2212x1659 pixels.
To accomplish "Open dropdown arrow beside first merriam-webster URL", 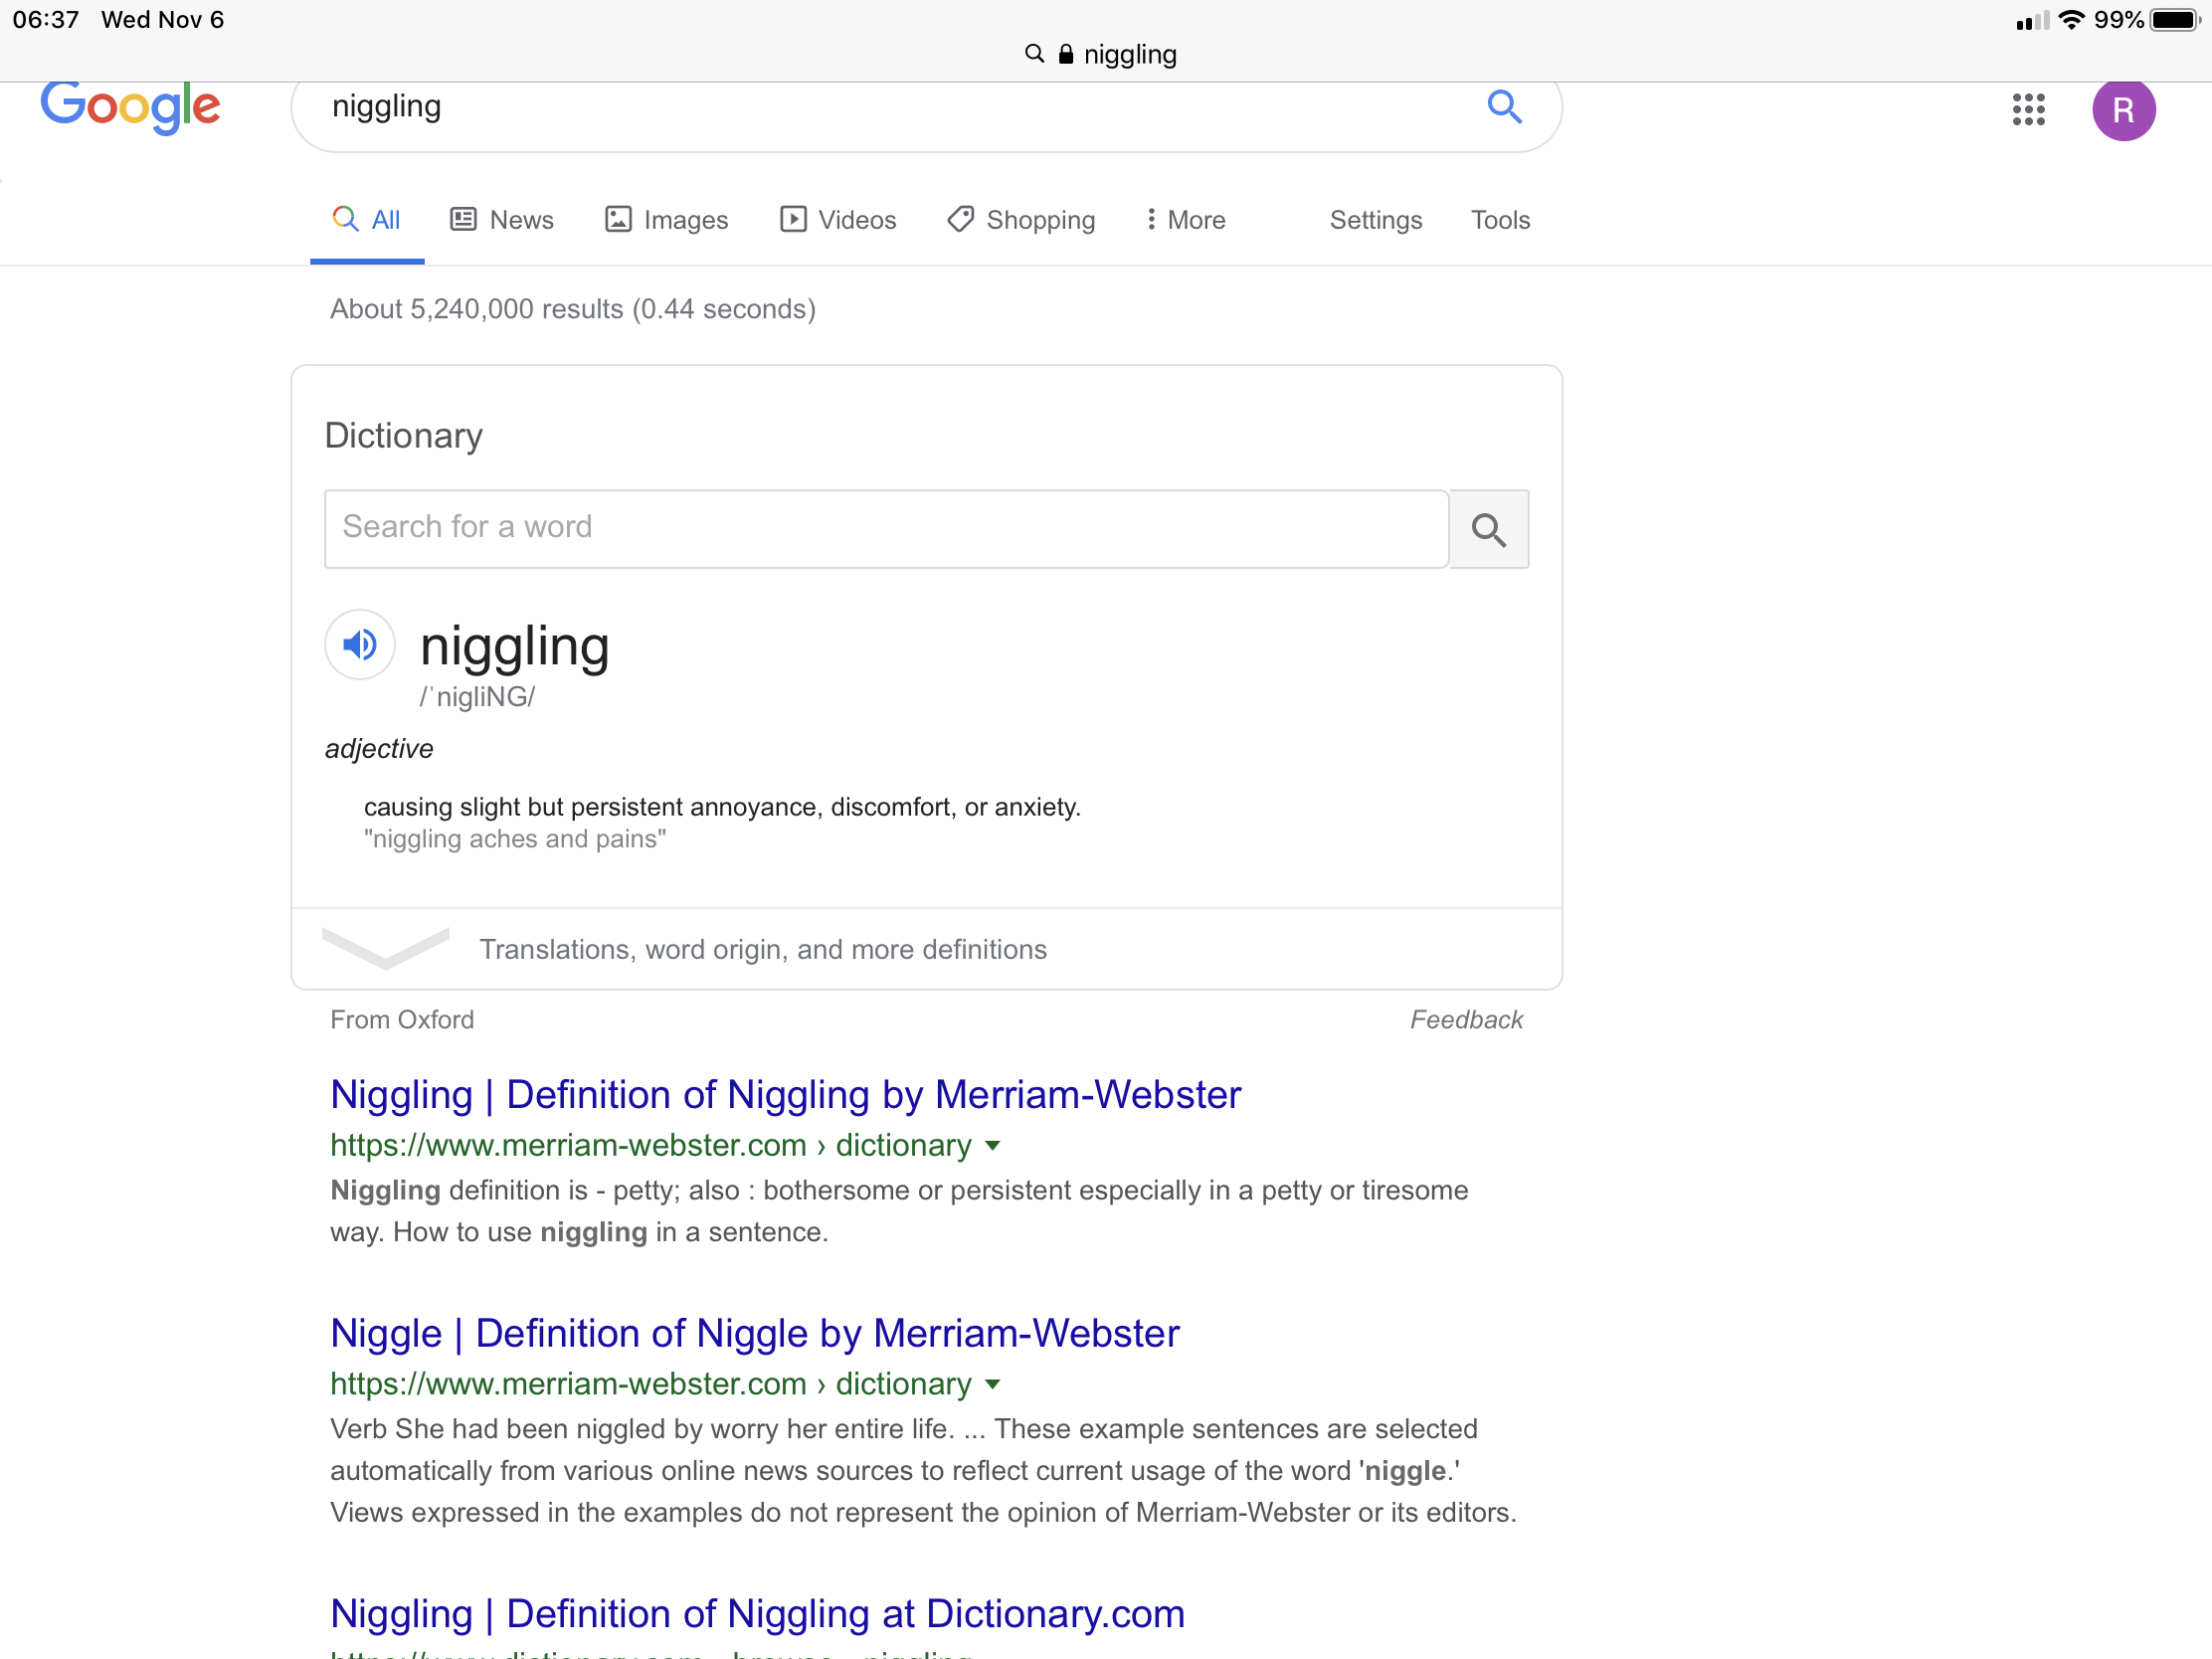I will [993, 1146].
